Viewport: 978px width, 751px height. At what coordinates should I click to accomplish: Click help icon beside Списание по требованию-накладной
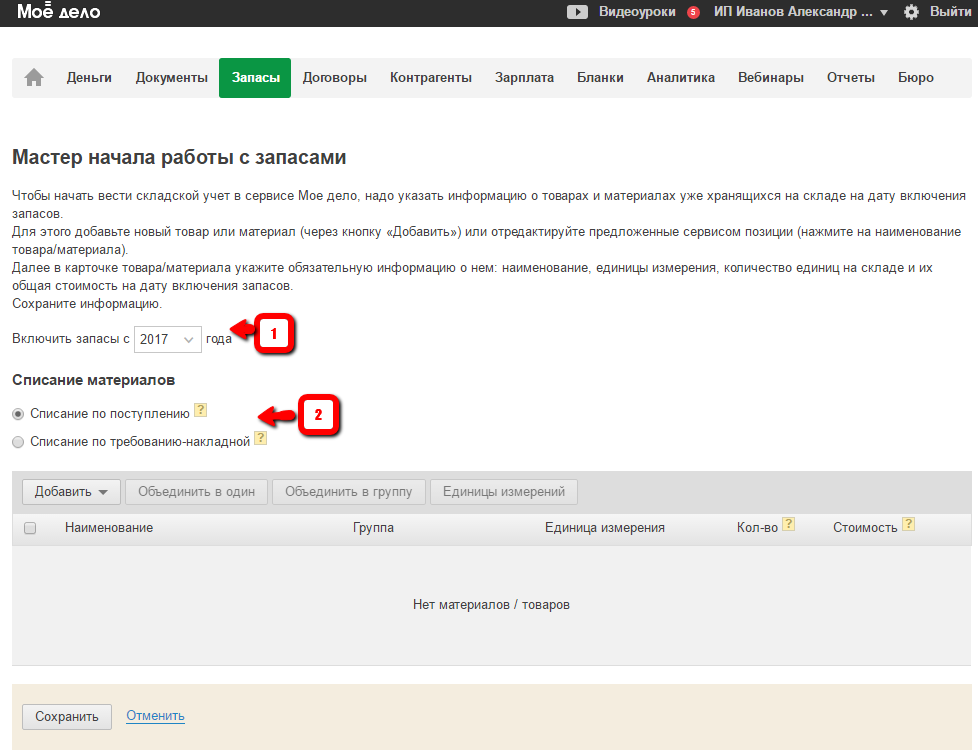point(260,438)
